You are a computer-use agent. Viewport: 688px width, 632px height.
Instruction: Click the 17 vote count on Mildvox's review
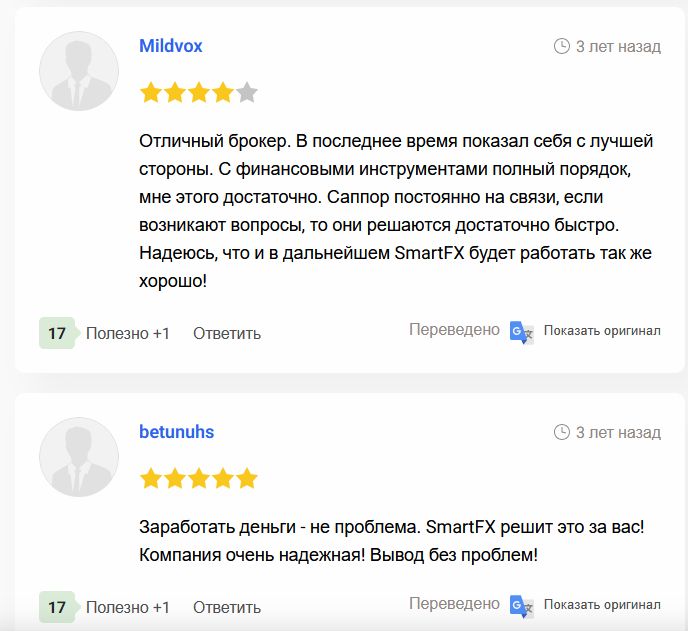(57, 333)
